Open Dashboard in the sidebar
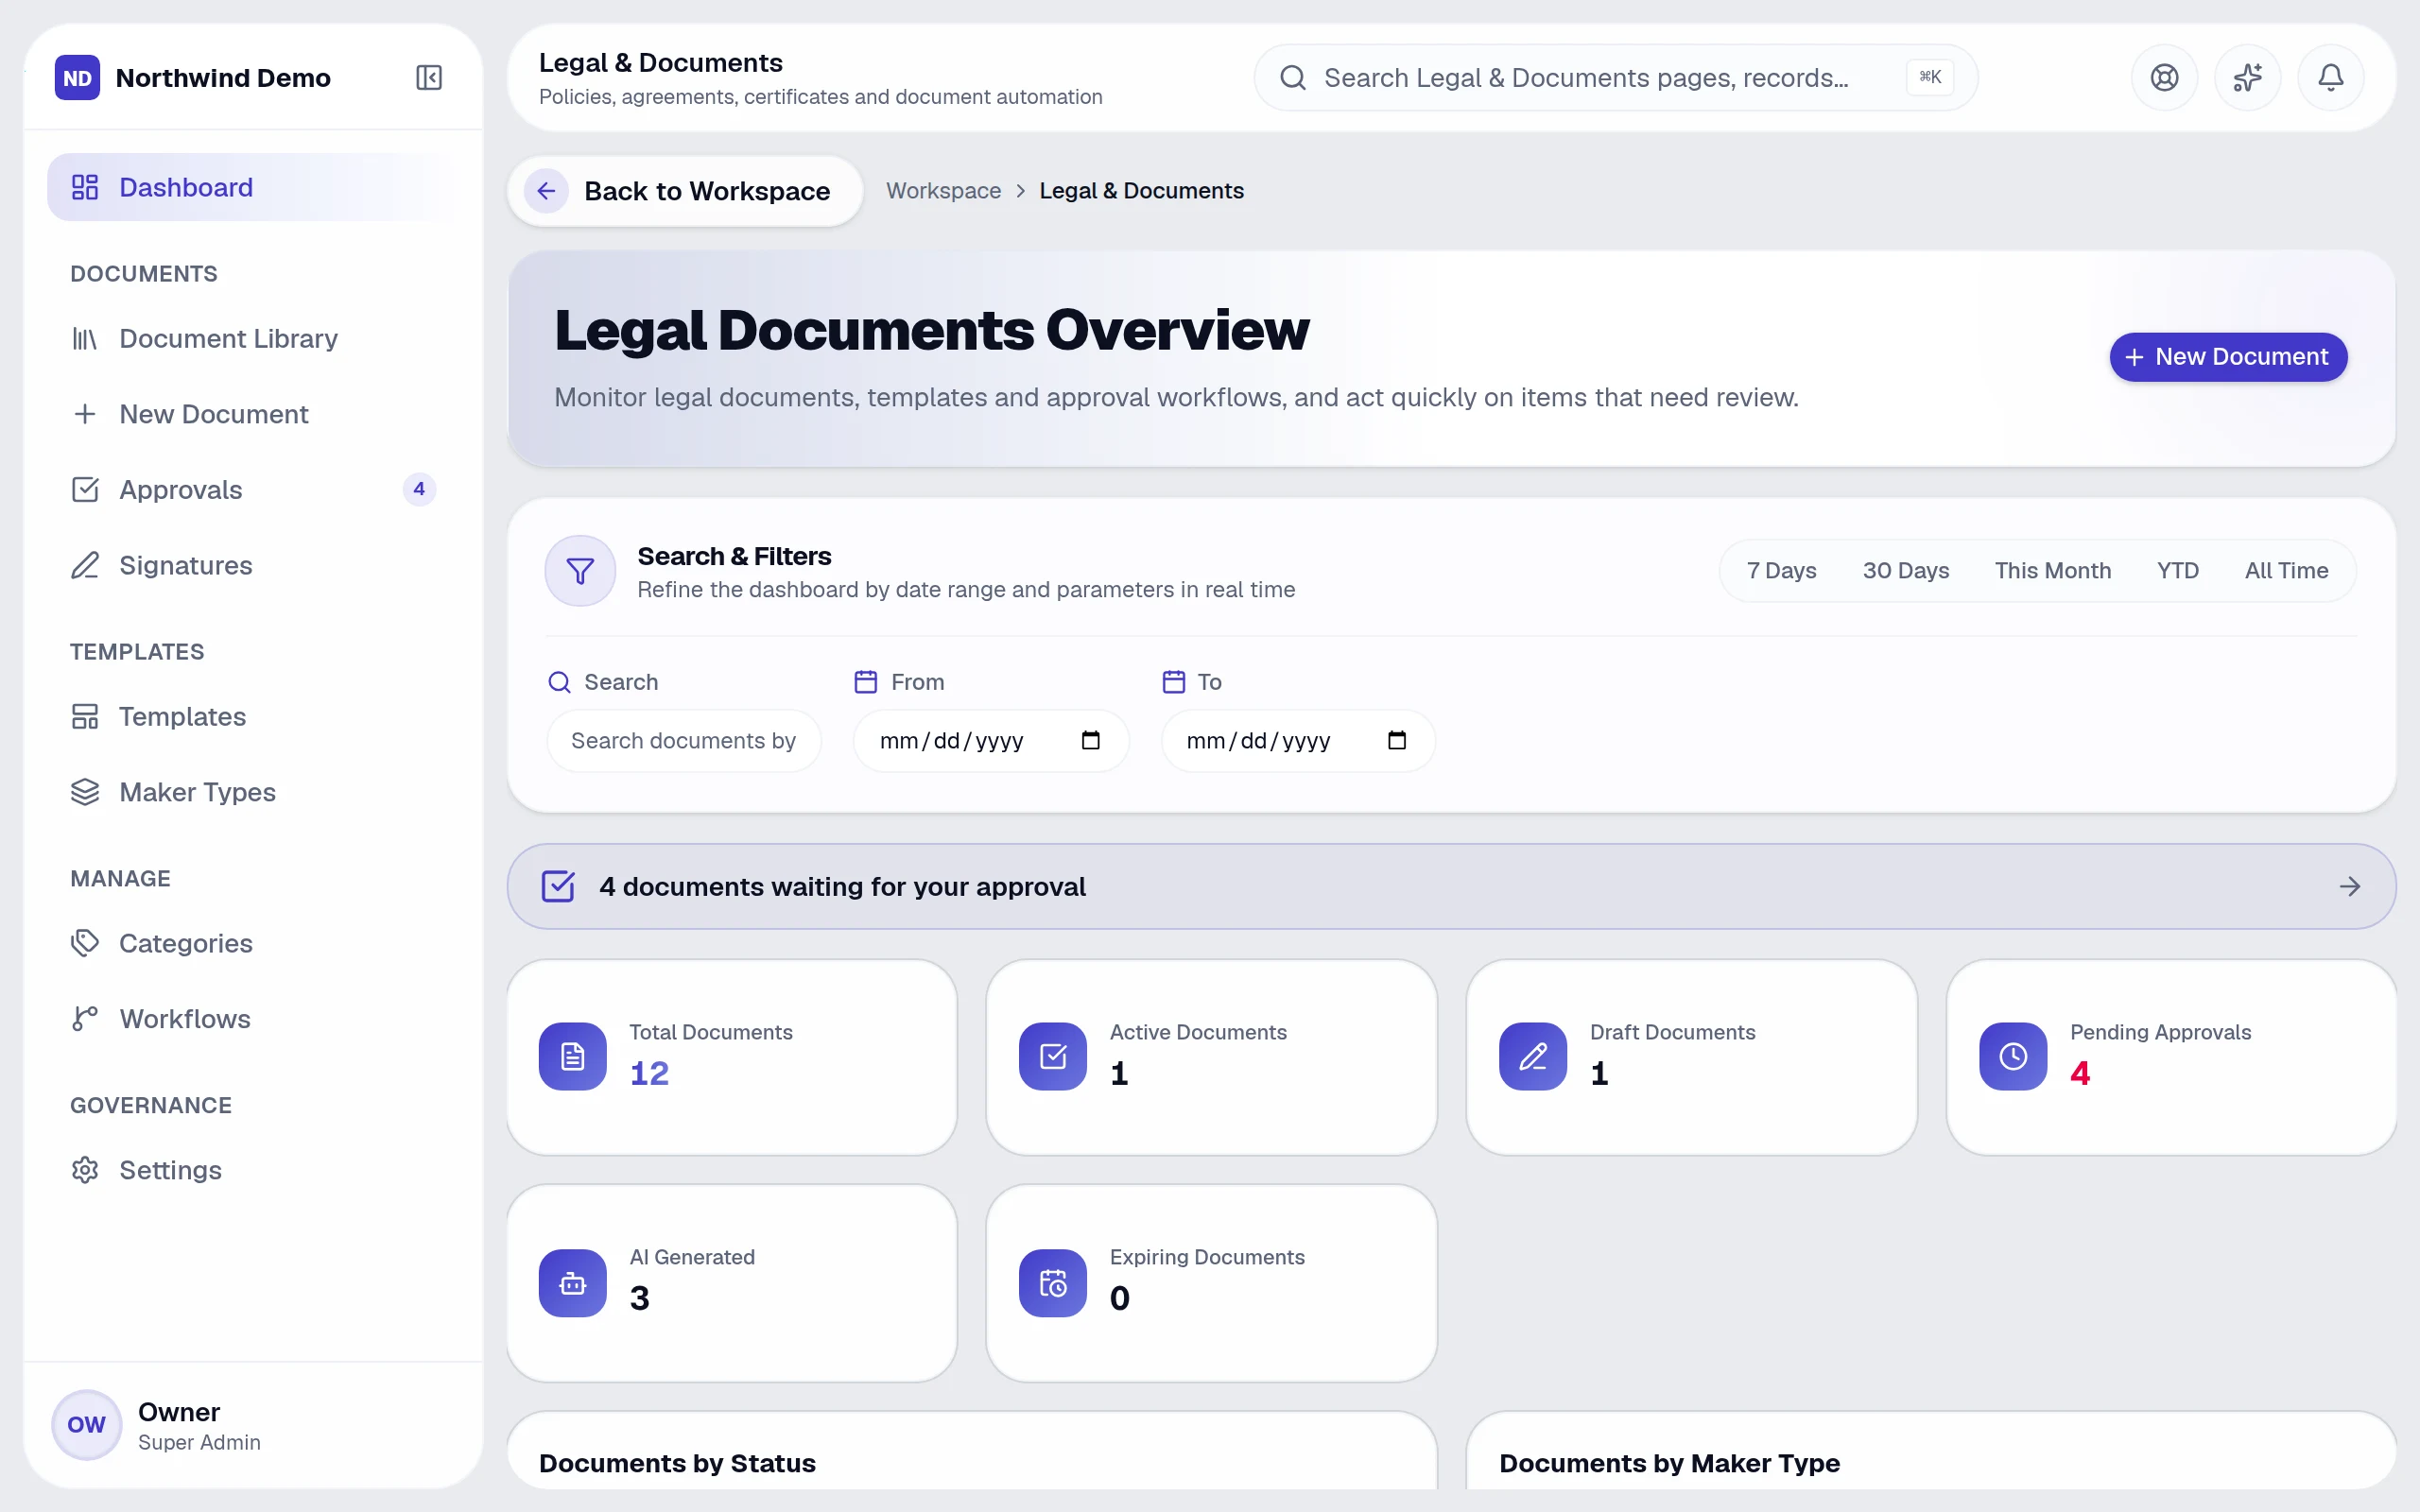This screenshot has height=1512, width=2420. coord(253,187)
